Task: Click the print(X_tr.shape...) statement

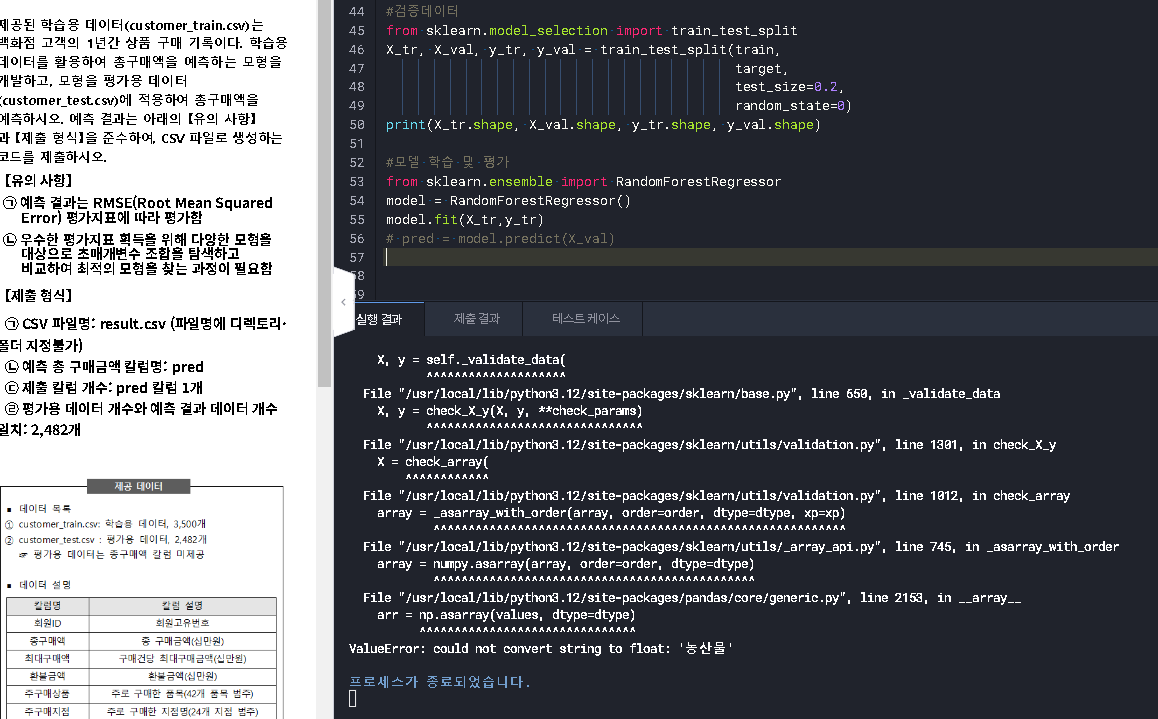Action: tap(603, 125)
